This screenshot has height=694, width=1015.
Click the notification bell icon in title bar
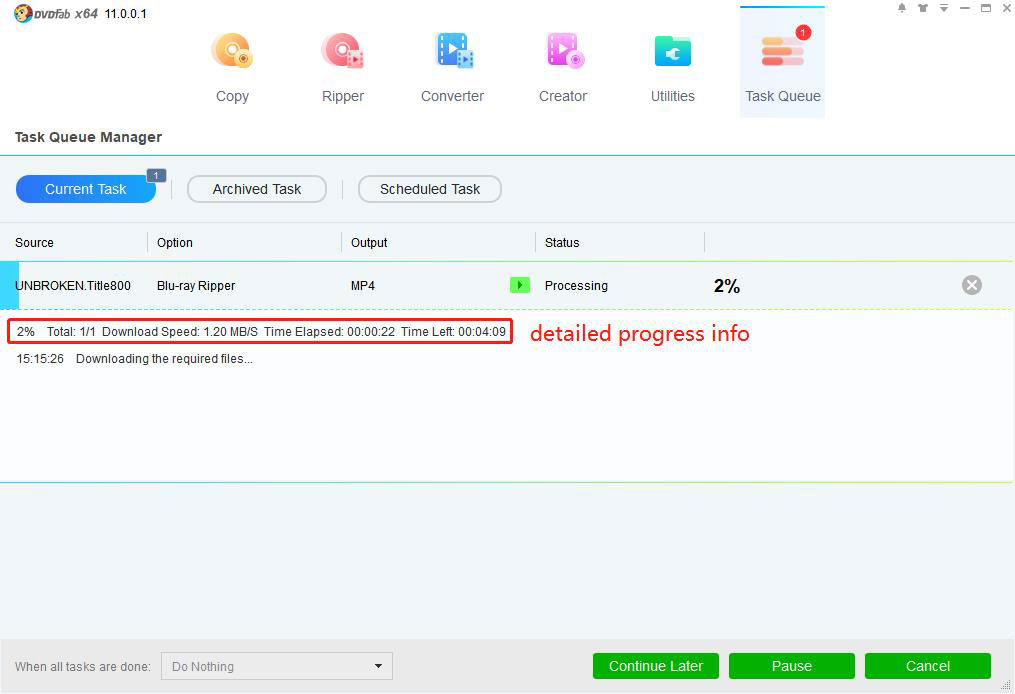902,8
